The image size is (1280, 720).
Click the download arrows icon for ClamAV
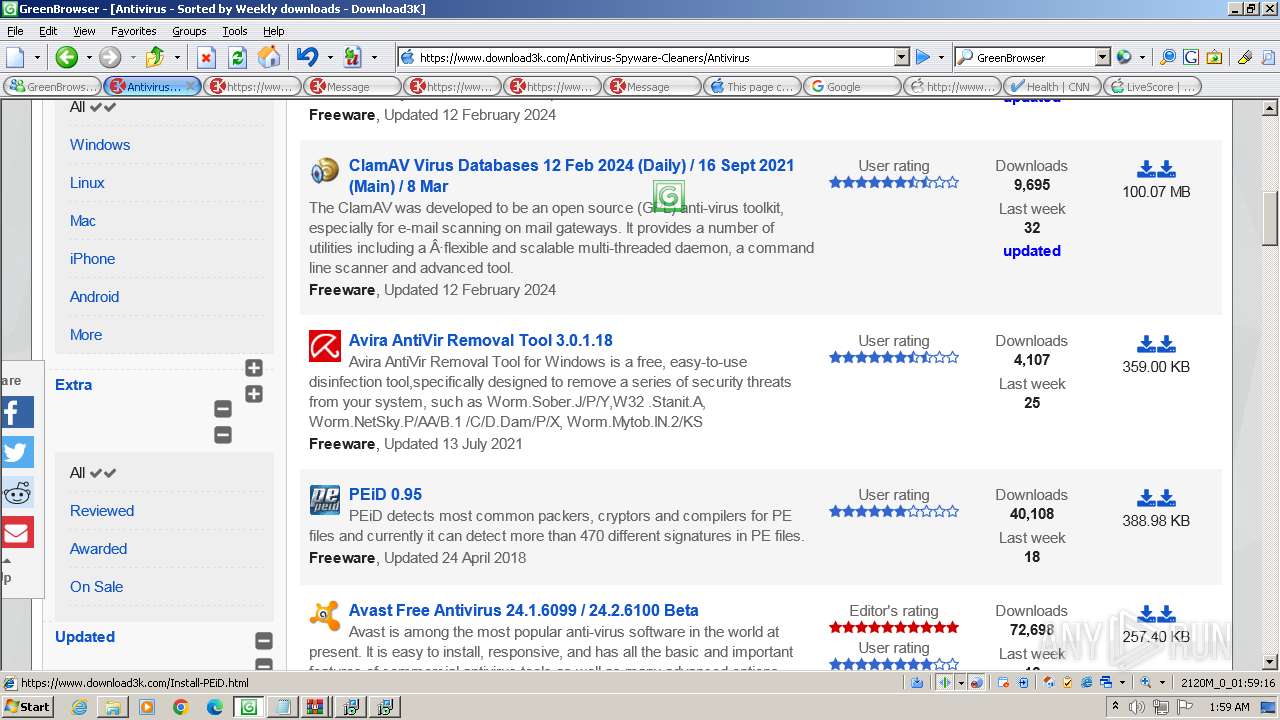(x=1156, y=169)
